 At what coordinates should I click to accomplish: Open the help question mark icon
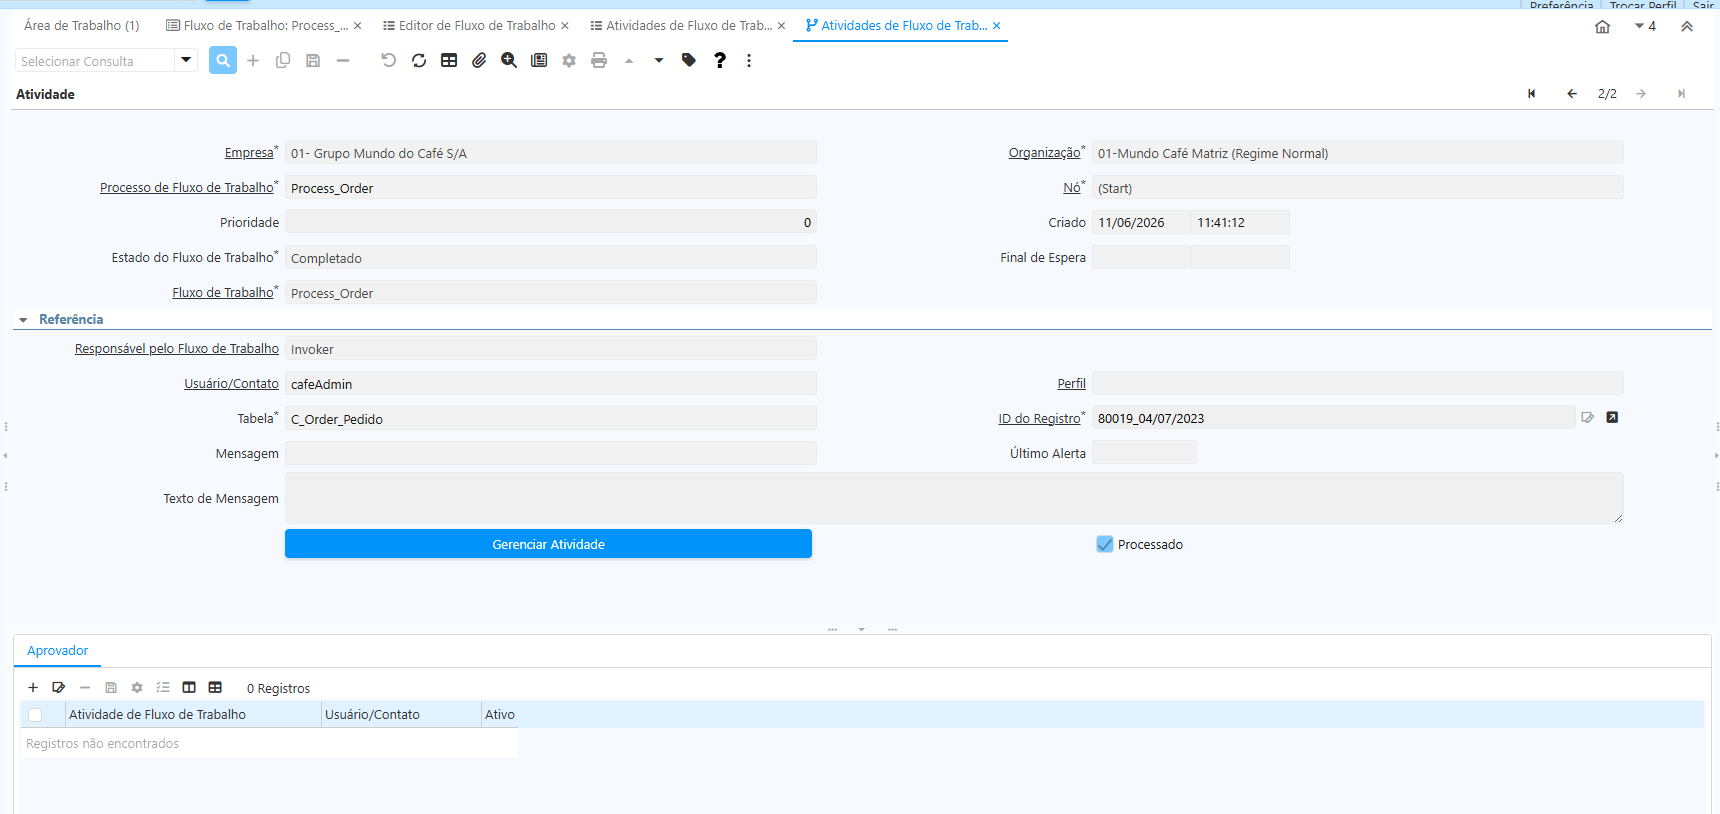coord(719,61)
